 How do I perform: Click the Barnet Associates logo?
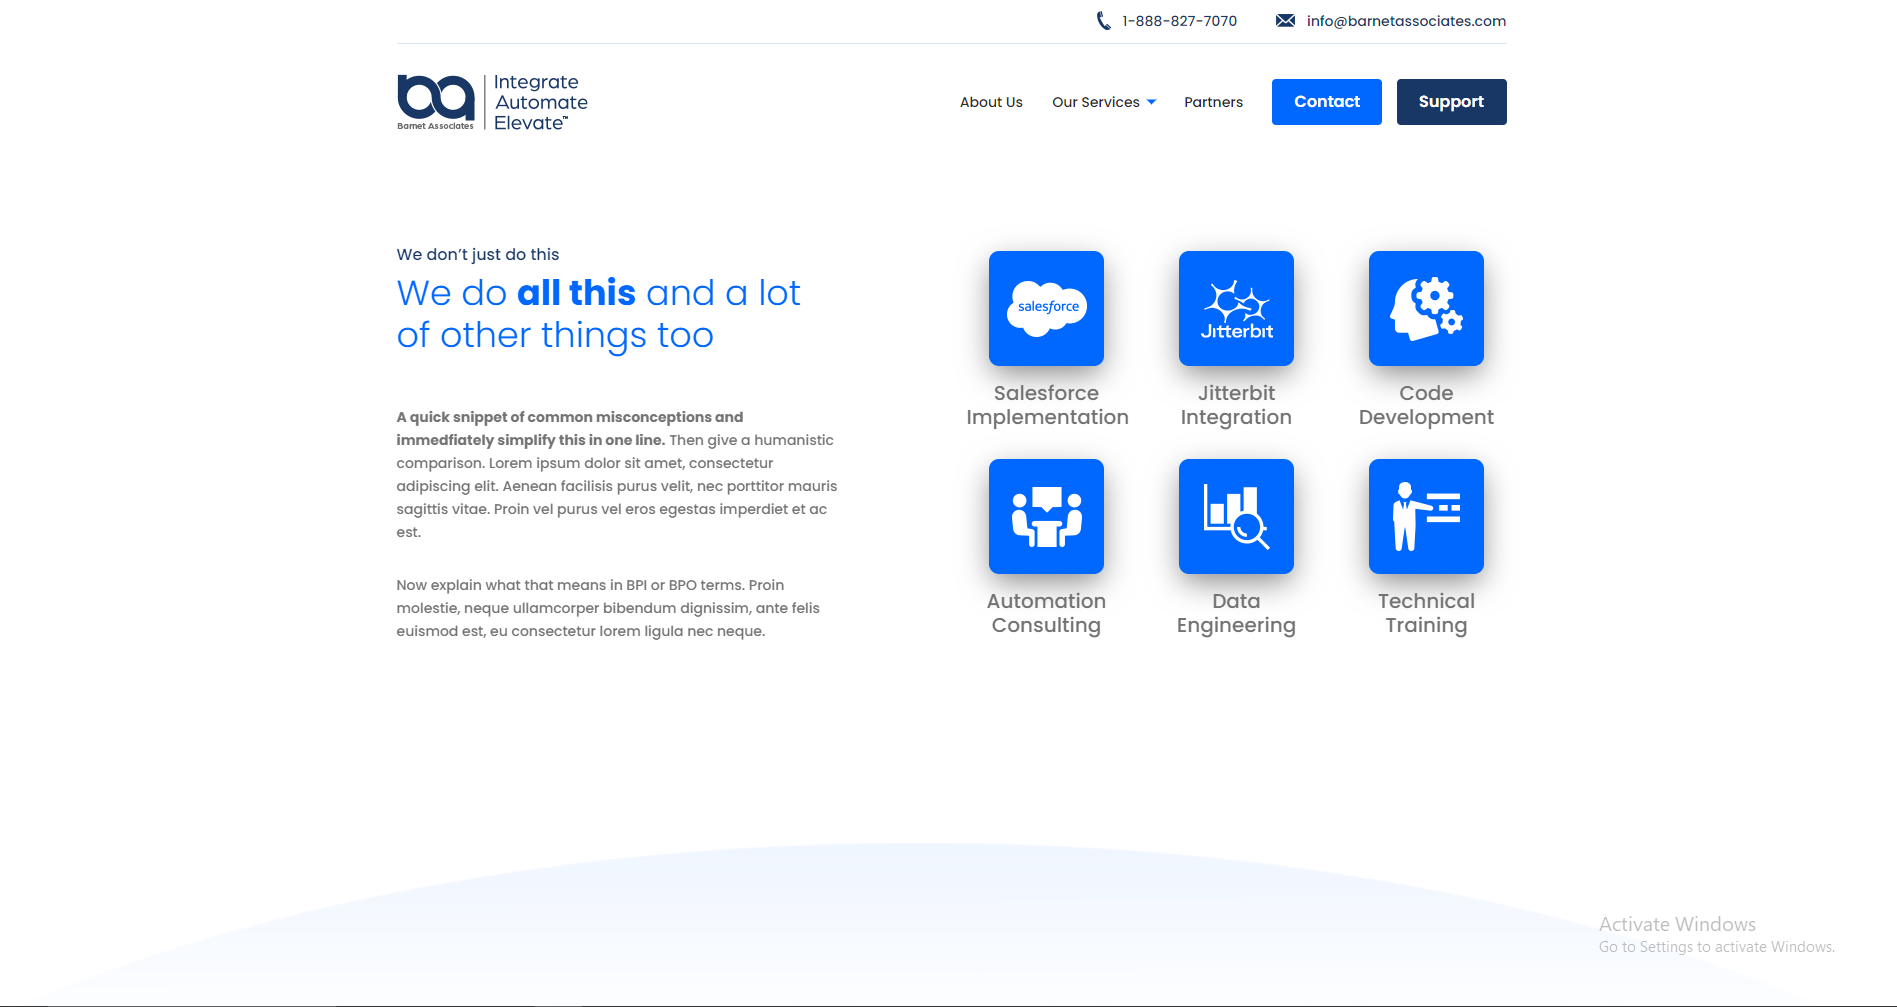(x=436, y=102)
